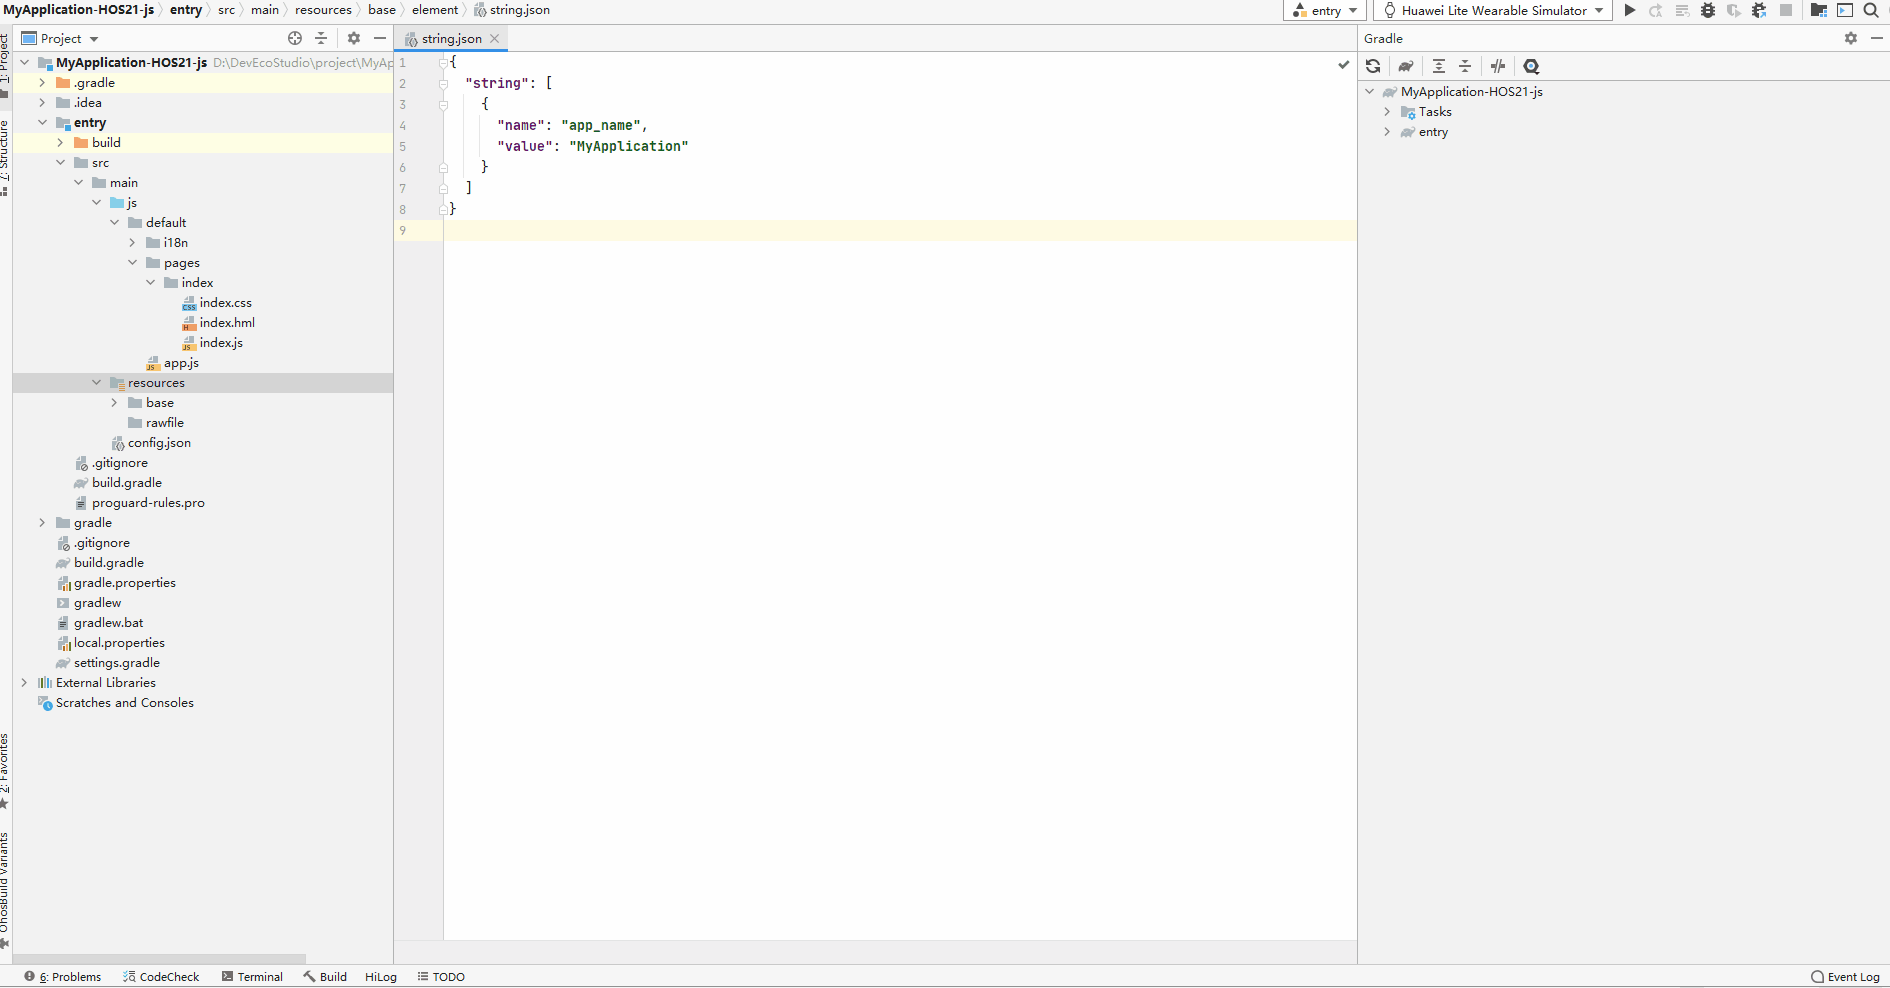
Task: Click the Debug bug icon in toolbar
Action: pos(1708,10)
